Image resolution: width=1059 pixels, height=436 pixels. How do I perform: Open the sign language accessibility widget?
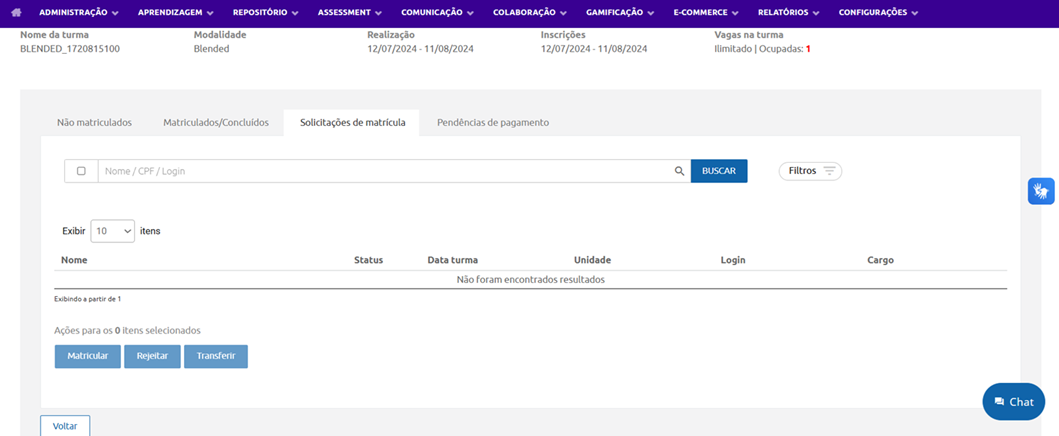pyautogui.click(x=1041, y=191)
